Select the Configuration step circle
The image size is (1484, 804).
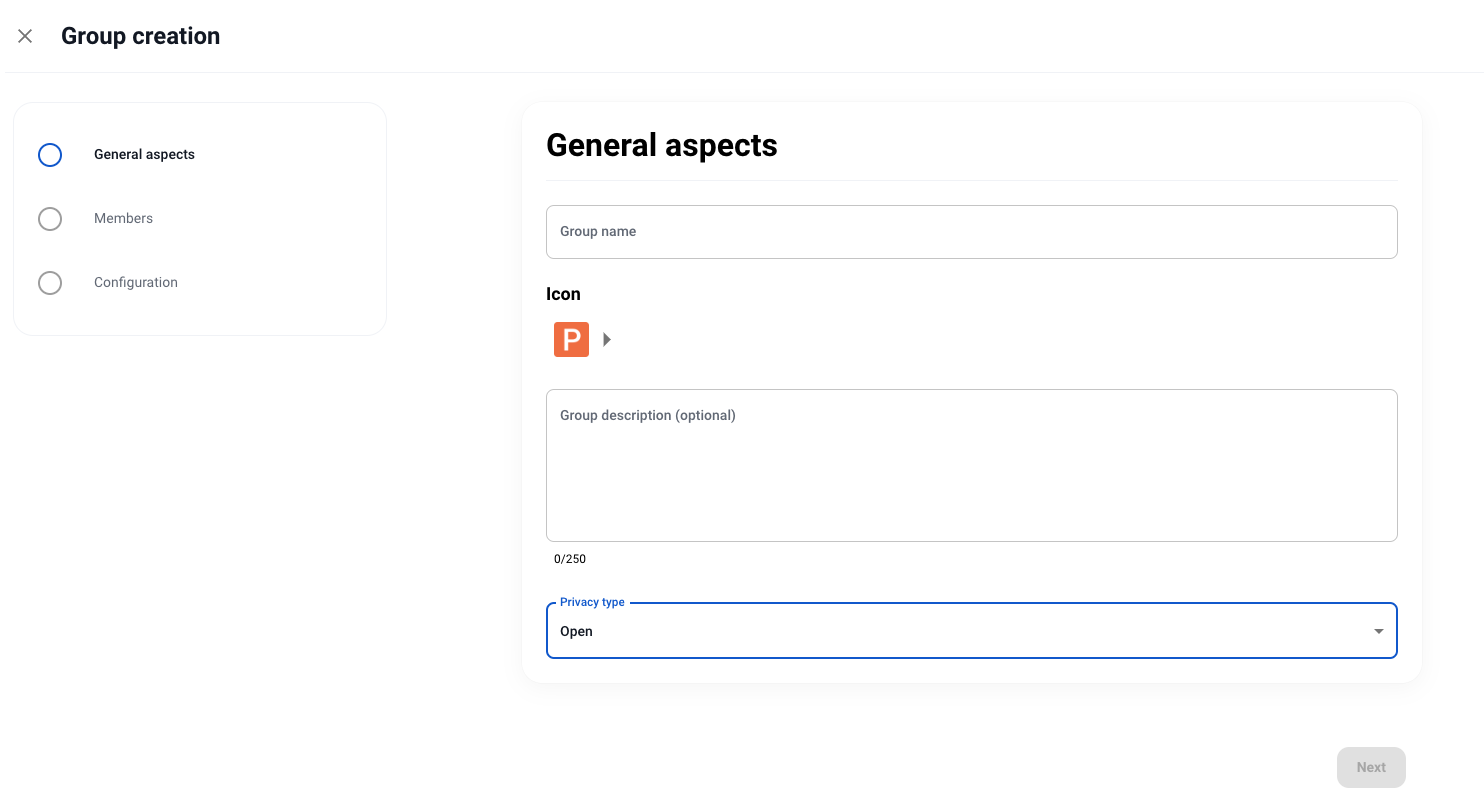[50, 283]
